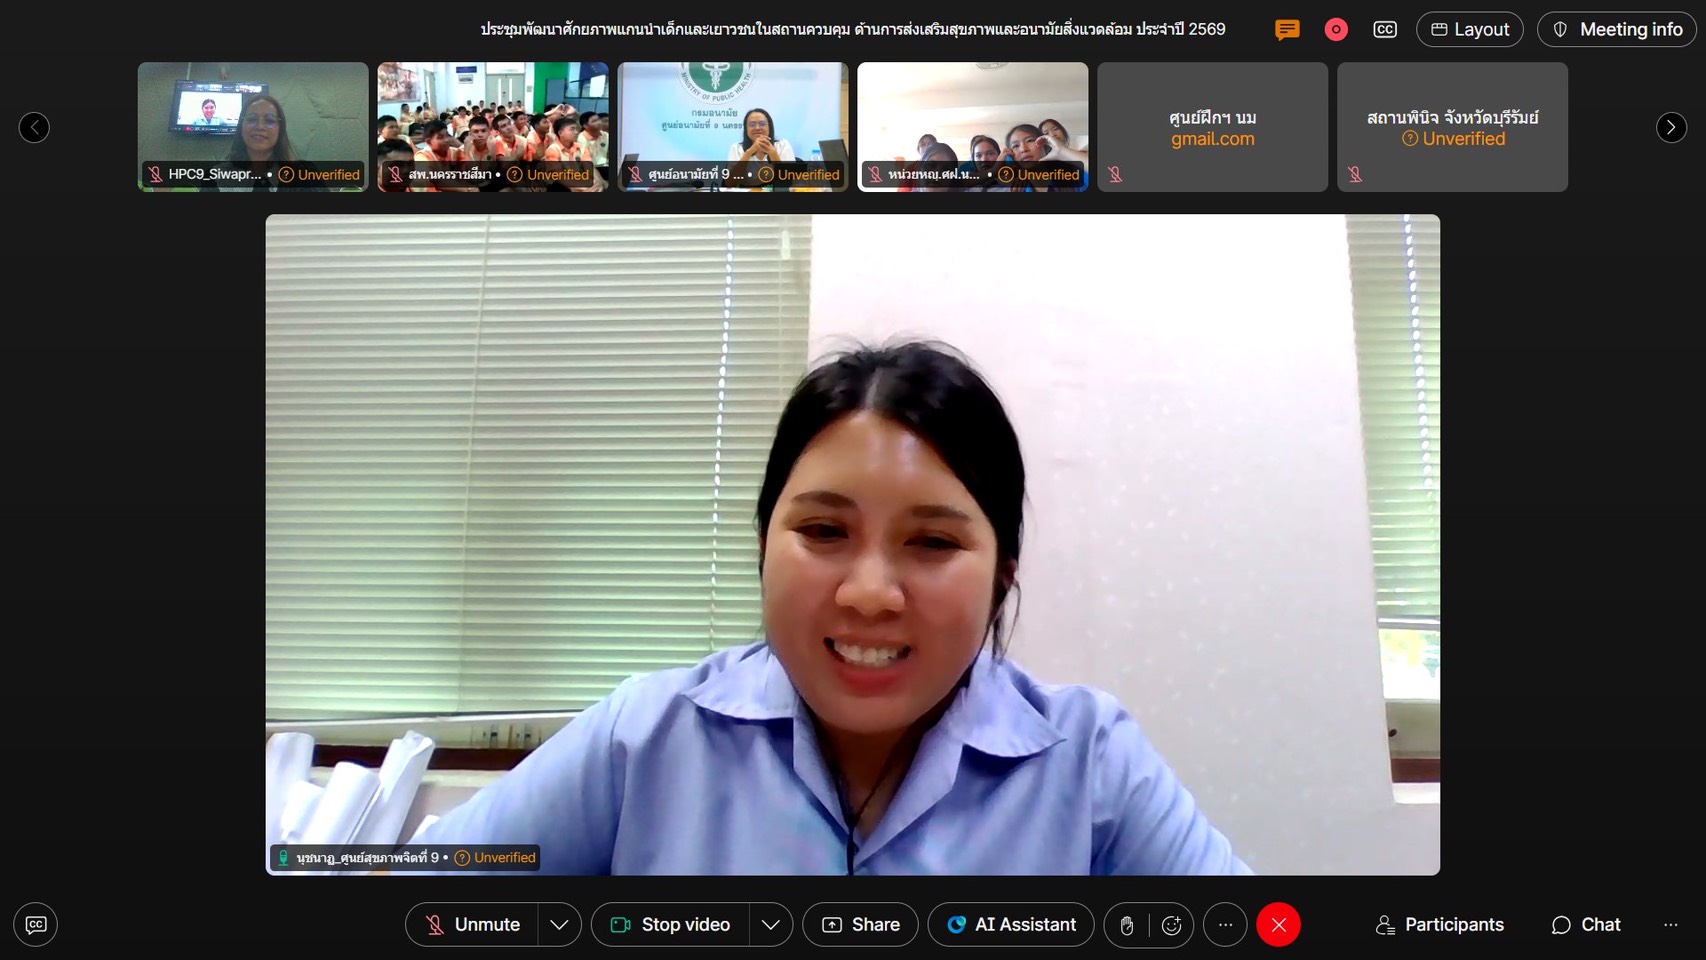This screenshot has height=960, width=1706.
Task: Go to previous participant thumbnails
Action: (34, 127)
